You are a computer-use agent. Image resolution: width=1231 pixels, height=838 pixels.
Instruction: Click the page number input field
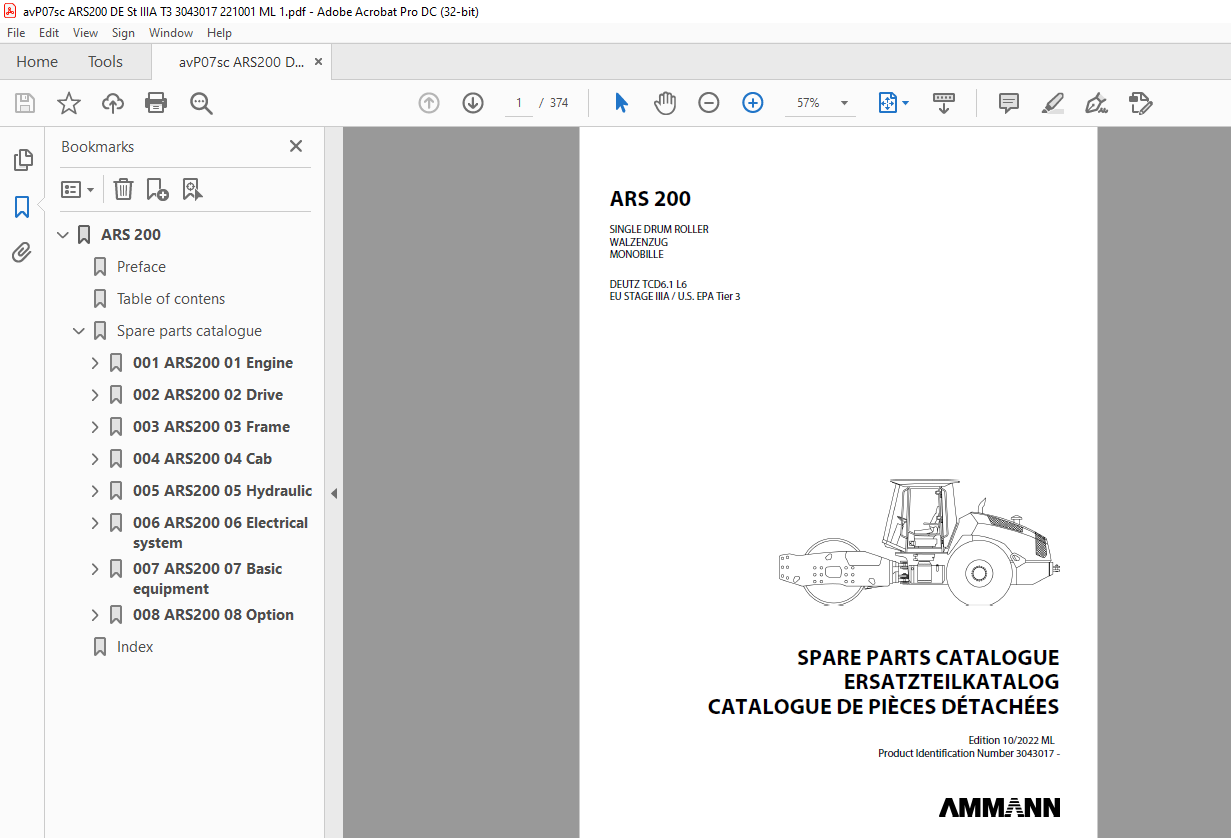click(x=519, y=103)
